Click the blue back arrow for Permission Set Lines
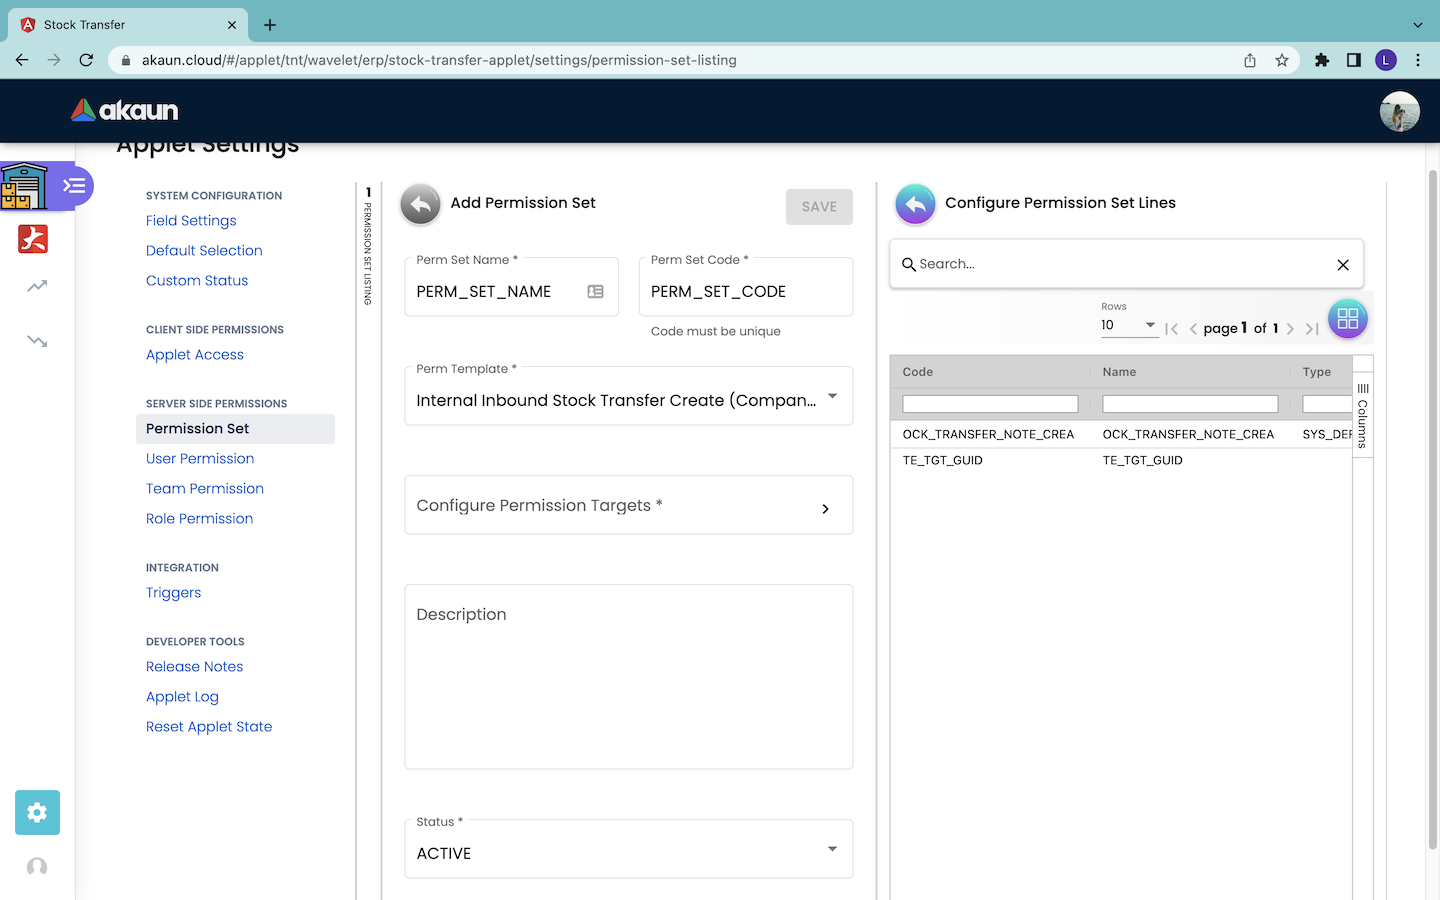Viewport: 1440px width, 900px height. click(x=915, y=204)
